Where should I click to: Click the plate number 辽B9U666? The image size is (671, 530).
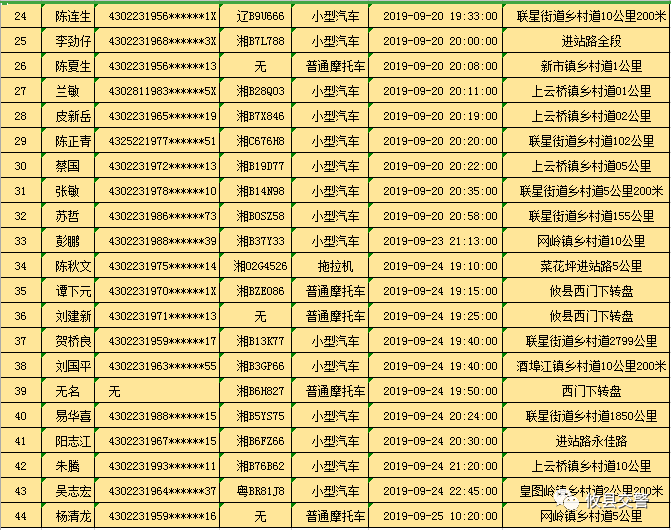[260, 16]
